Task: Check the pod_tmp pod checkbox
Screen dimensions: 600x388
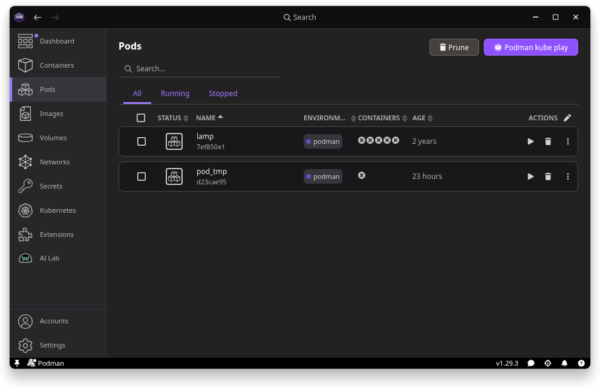Action: [x=141, y=176]
